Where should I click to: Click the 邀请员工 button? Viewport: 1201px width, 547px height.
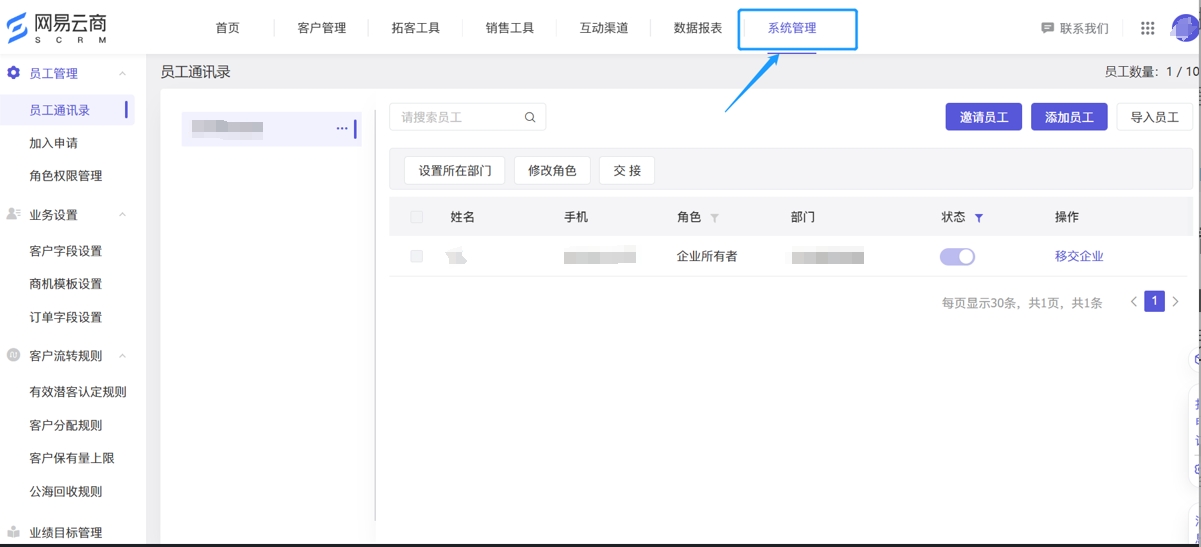(x=983, y=117)
